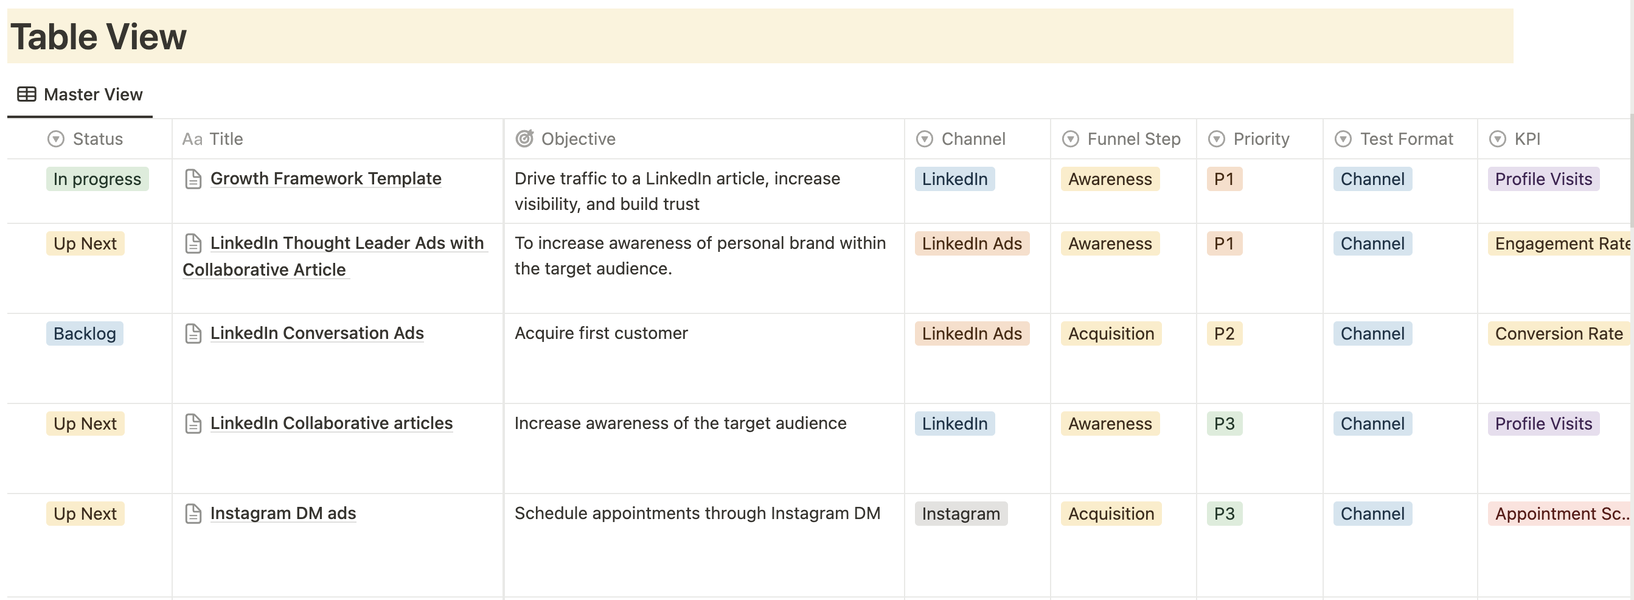Click the Engagement Rate KPI tag

(1561, 243)
